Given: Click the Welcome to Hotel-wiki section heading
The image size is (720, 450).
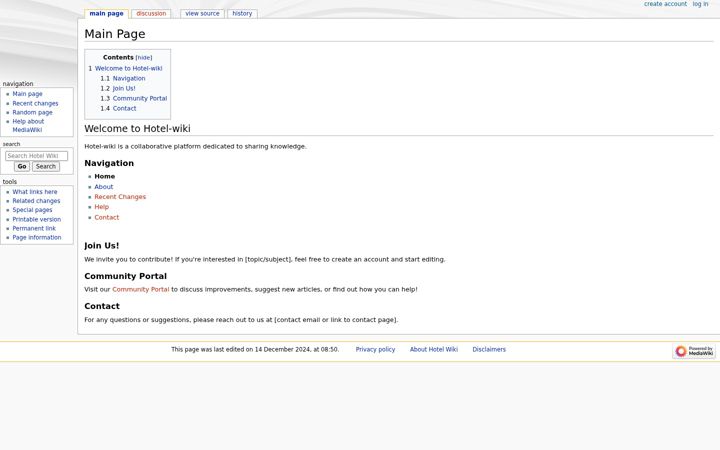Looking at the screenshot, I should [137, 129].
